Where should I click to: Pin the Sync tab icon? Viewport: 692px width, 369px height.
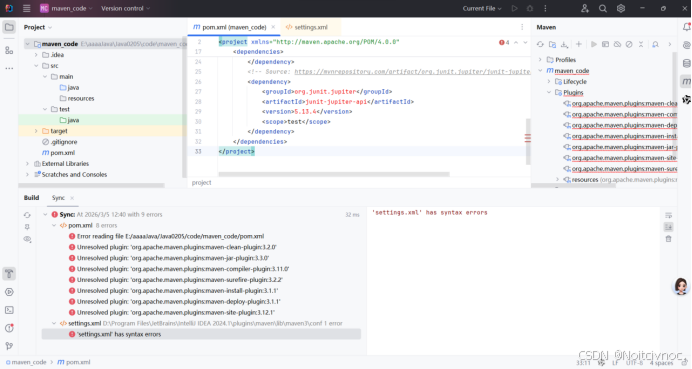27,227
